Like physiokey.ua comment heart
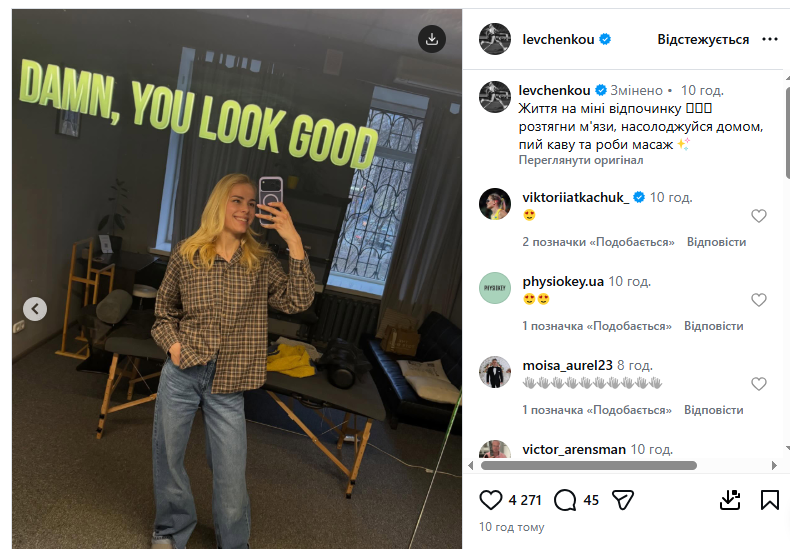The width and height of the screenshot is (790, 549). pos(759,300)
